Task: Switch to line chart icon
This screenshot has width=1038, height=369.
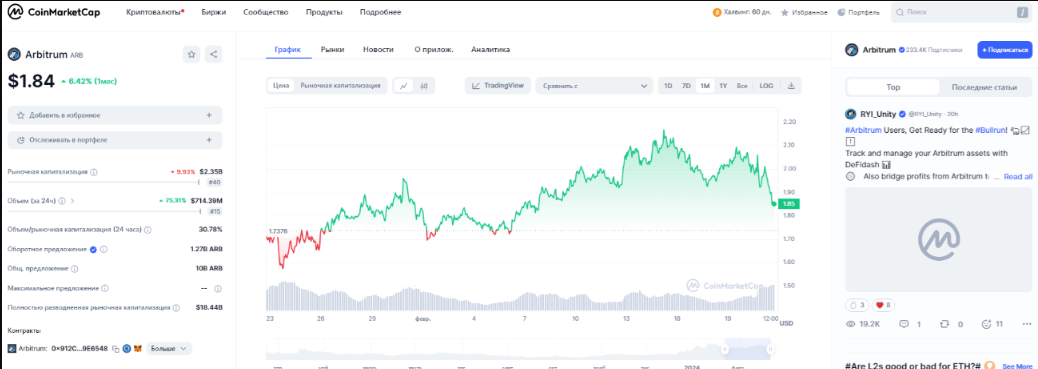Action: click(x=403, y=85)
